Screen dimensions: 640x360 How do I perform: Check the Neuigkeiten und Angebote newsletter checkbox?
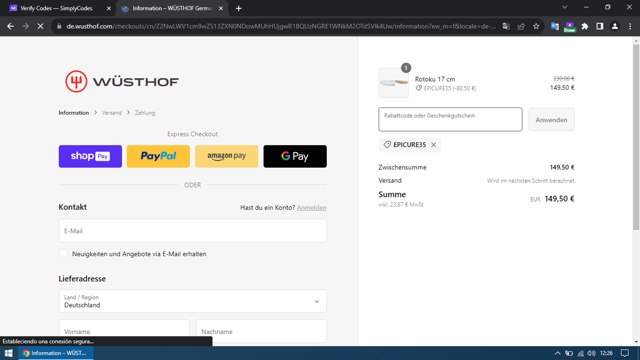pos(63,253)
